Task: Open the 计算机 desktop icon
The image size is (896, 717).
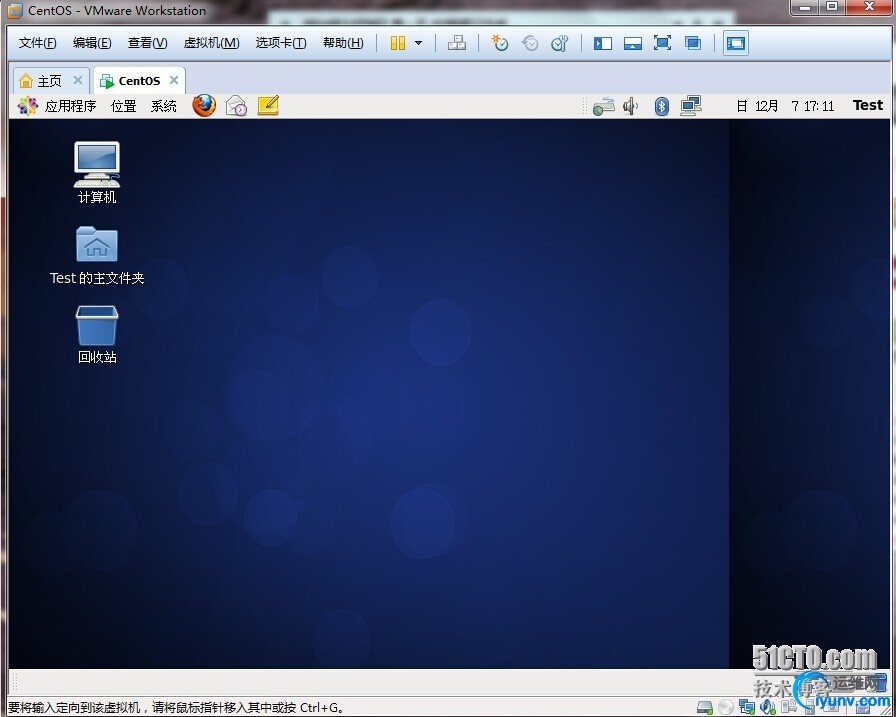Action: (x=97, y=173)
